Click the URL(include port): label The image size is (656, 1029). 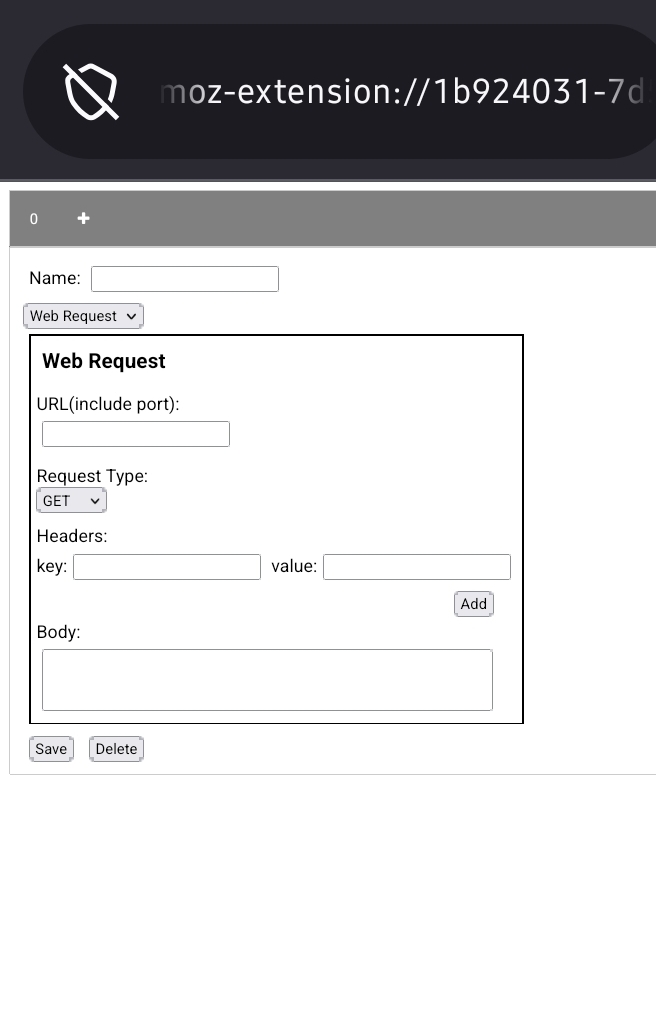pos(108,404)
